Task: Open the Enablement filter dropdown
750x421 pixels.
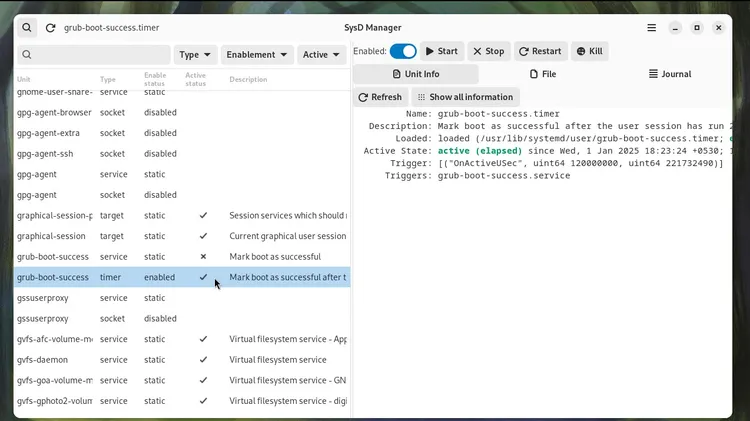Action: 257,55
